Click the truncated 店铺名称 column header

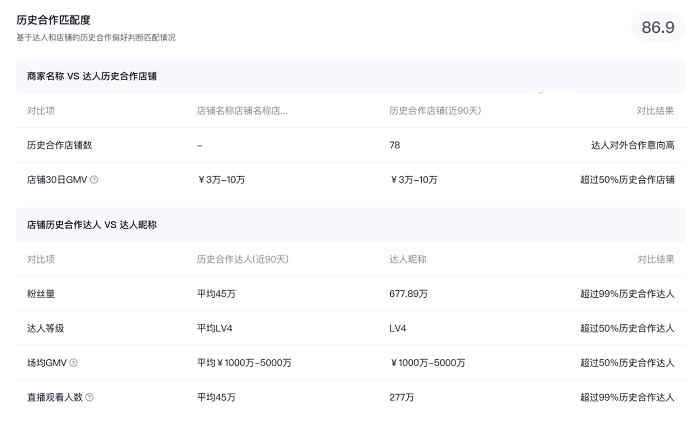click(x=242, y=110)
